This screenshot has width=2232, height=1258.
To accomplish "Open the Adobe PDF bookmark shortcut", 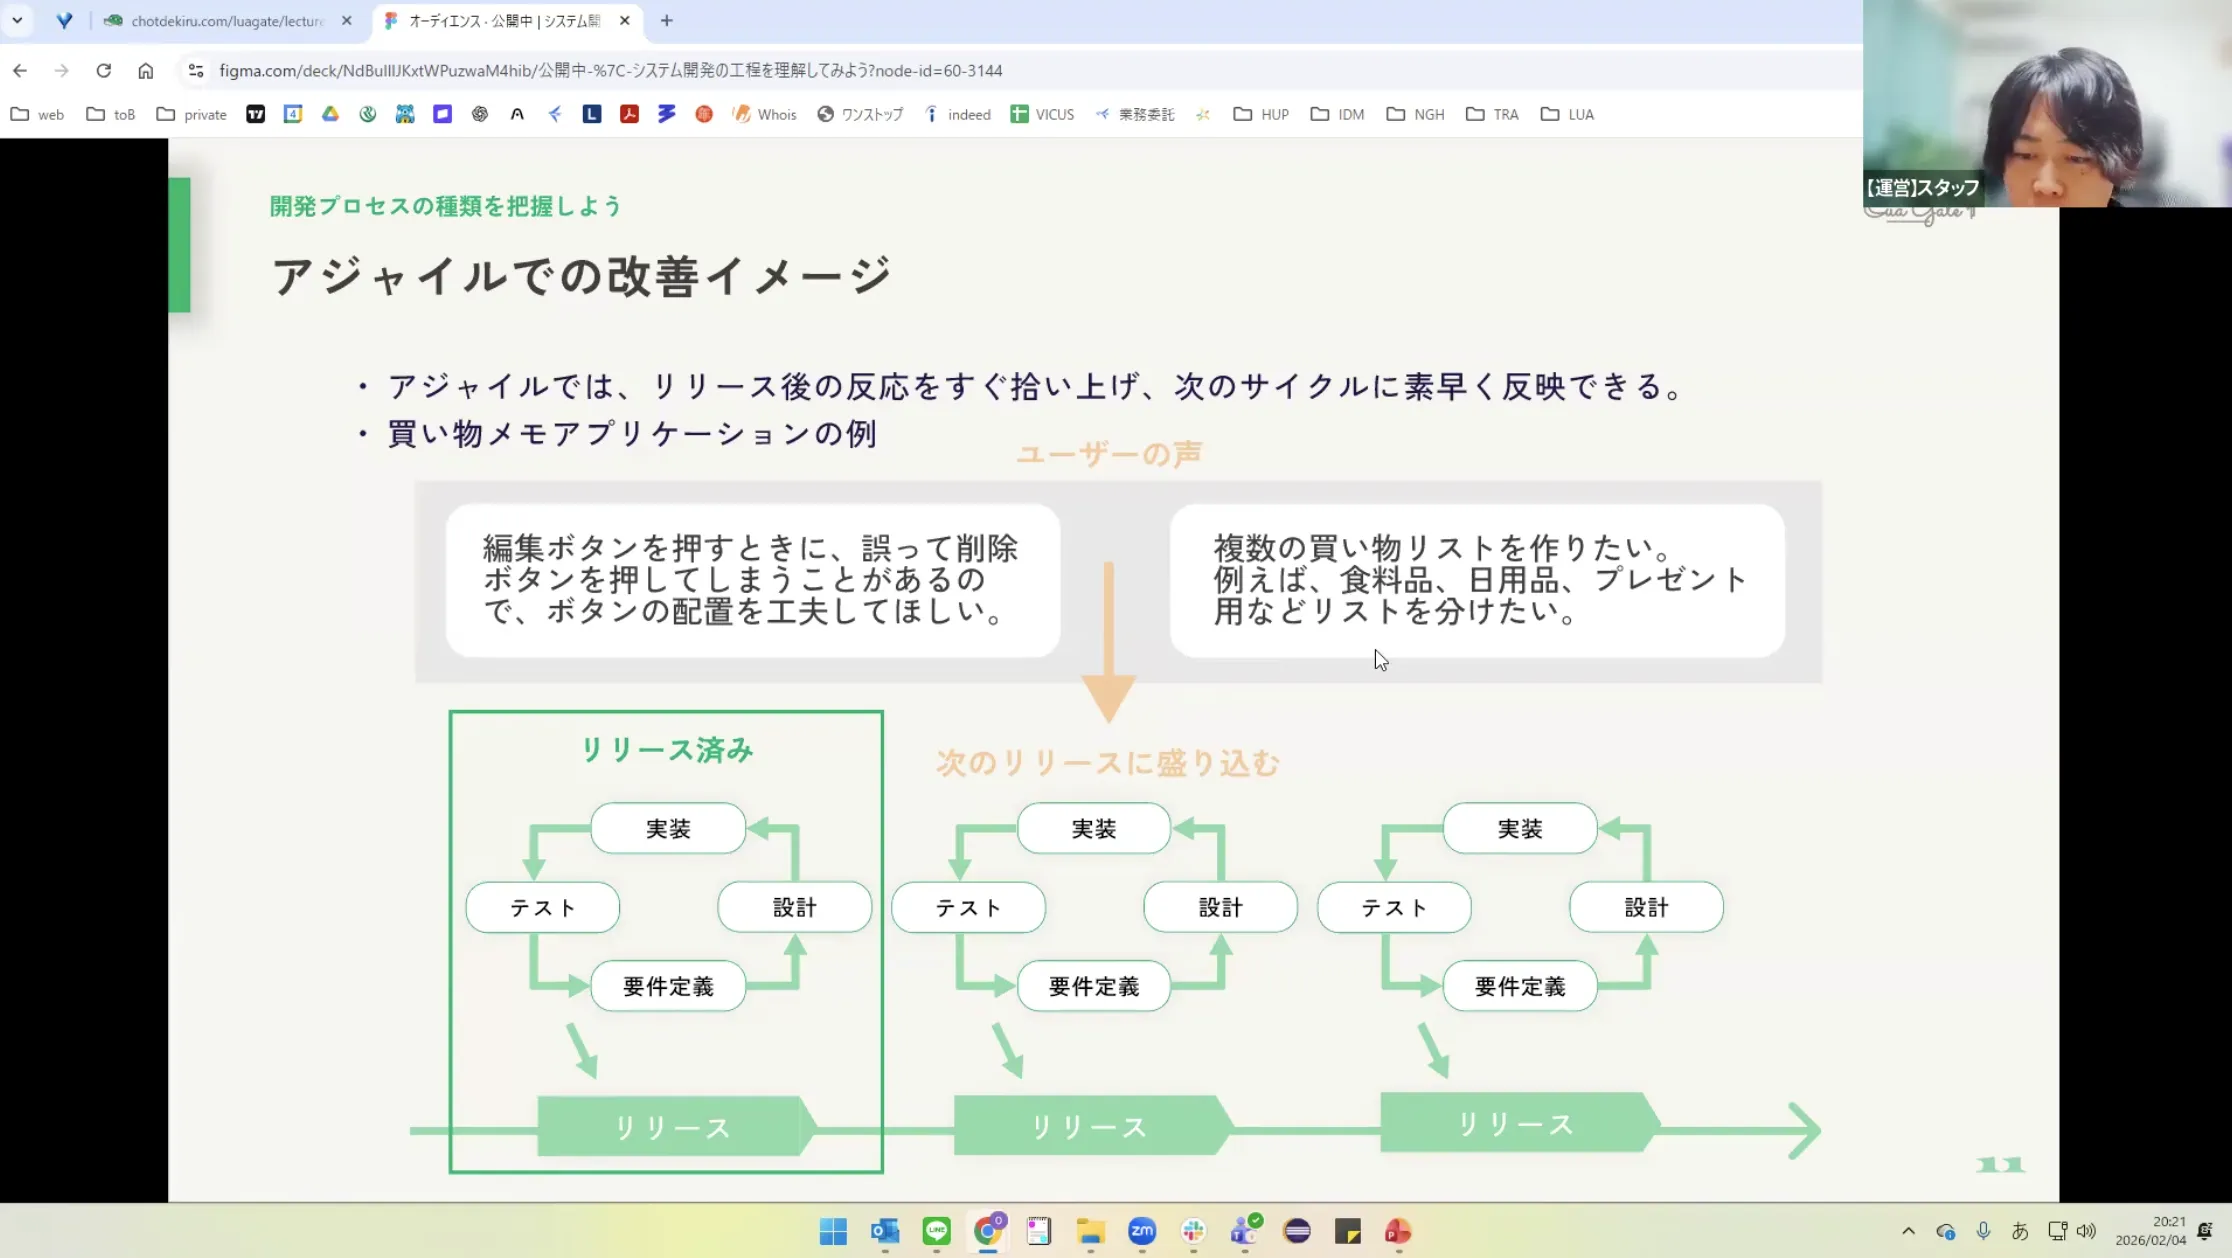I will 629,114.
